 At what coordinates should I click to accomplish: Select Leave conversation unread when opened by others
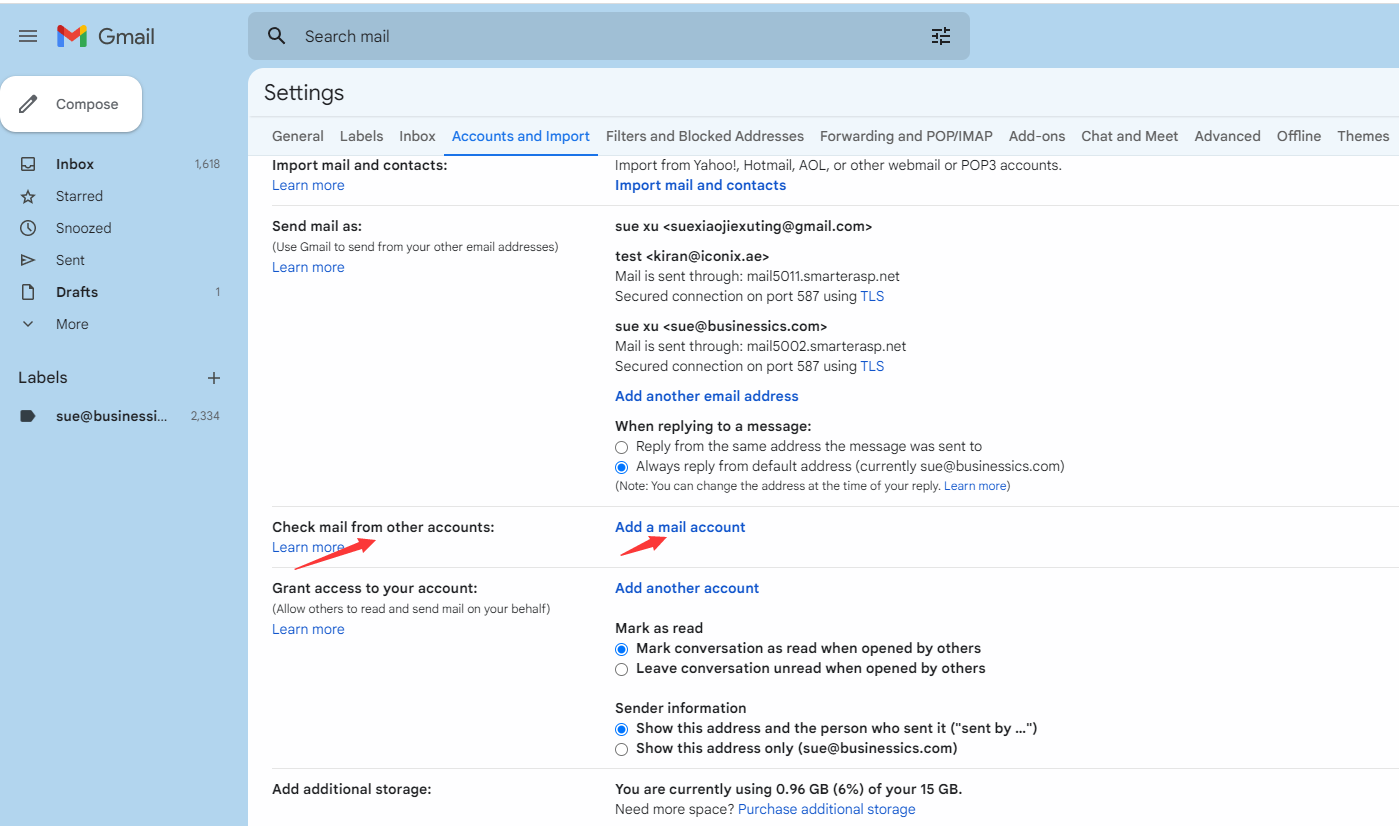coord(622,669)
